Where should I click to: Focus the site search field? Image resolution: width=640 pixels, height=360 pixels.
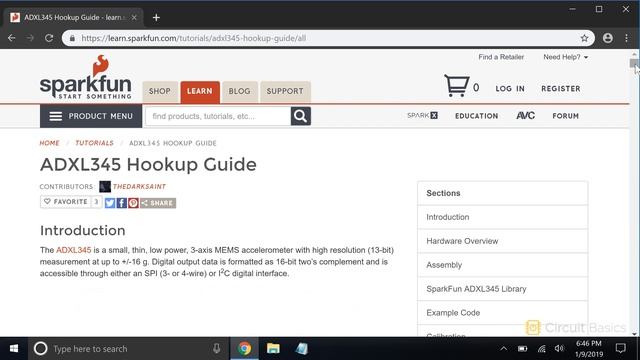pyautogui.click(x=218, y=116)
